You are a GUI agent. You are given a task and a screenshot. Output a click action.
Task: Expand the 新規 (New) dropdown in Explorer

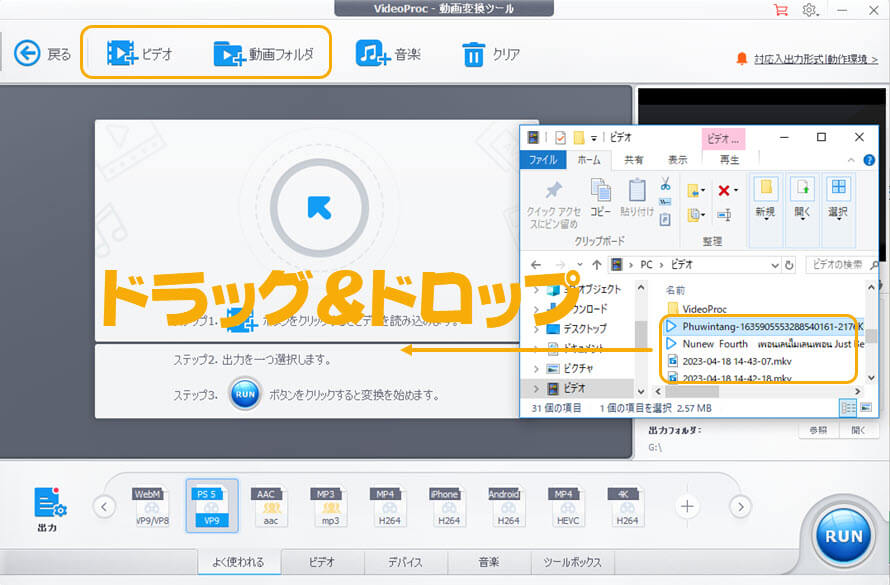(x=768, y=218)
